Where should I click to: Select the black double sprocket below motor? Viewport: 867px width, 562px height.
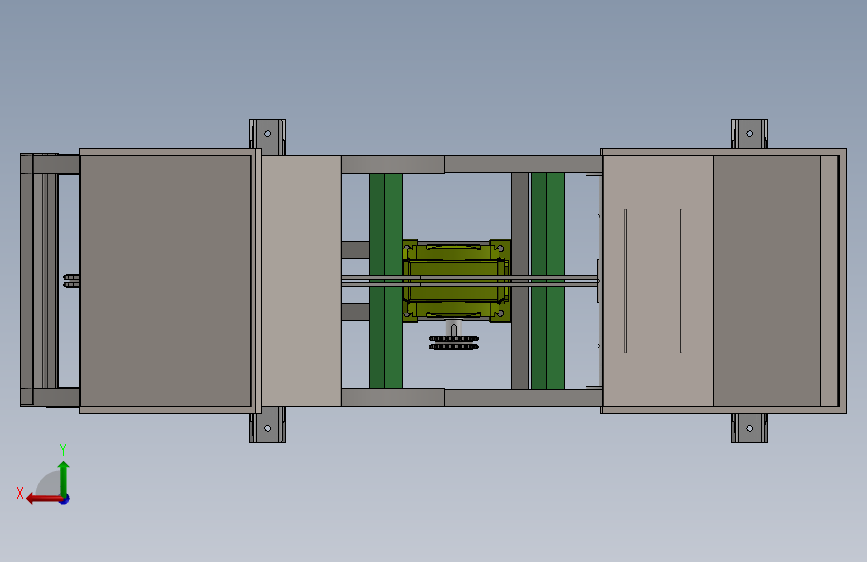[454, 343]
